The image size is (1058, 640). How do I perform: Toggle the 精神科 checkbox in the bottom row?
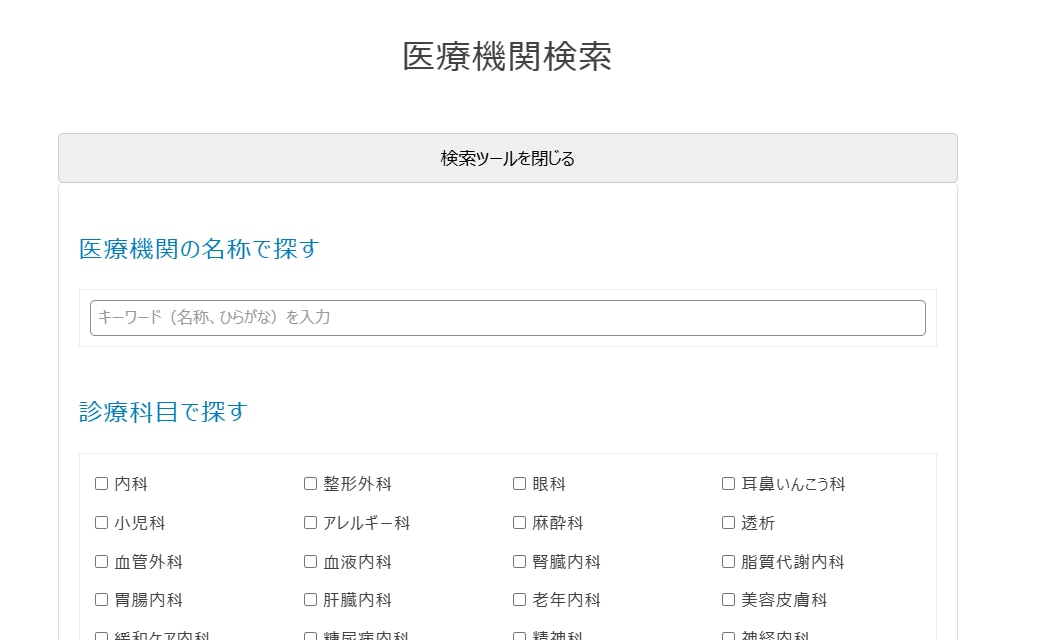pyautogui.click(x=519, y=636)
